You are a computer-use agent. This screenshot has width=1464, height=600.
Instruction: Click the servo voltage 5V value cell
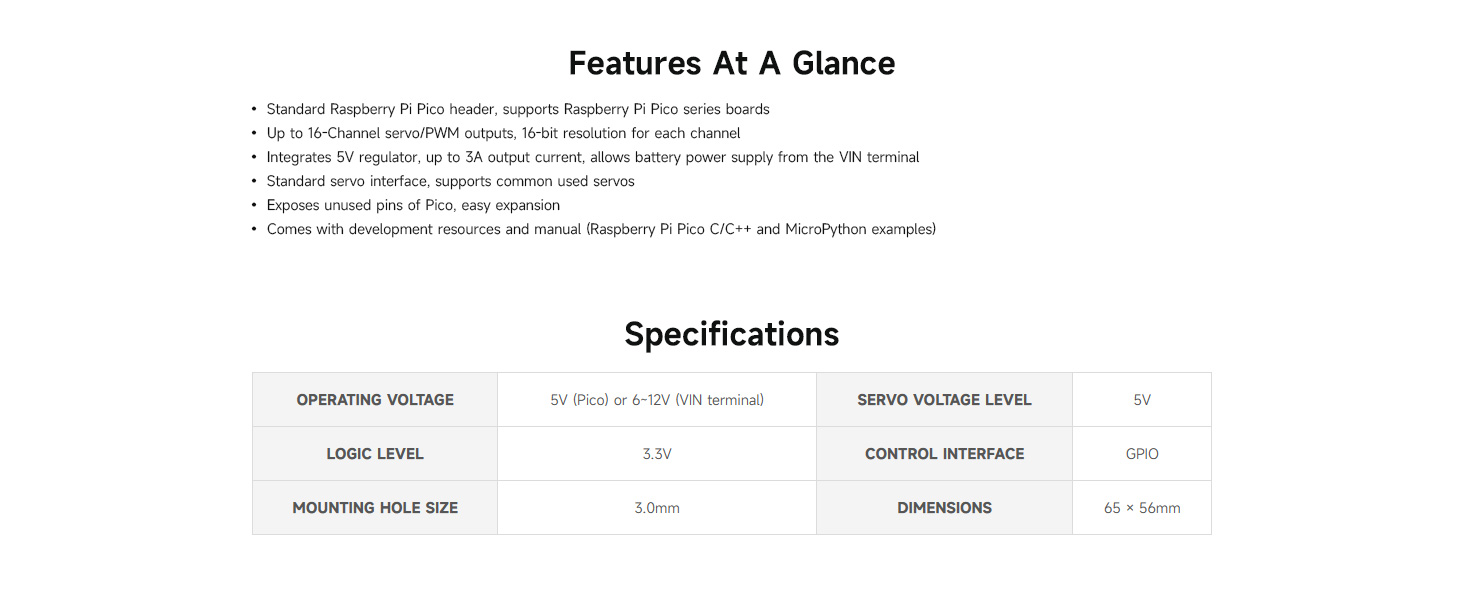coord(1141,400)
